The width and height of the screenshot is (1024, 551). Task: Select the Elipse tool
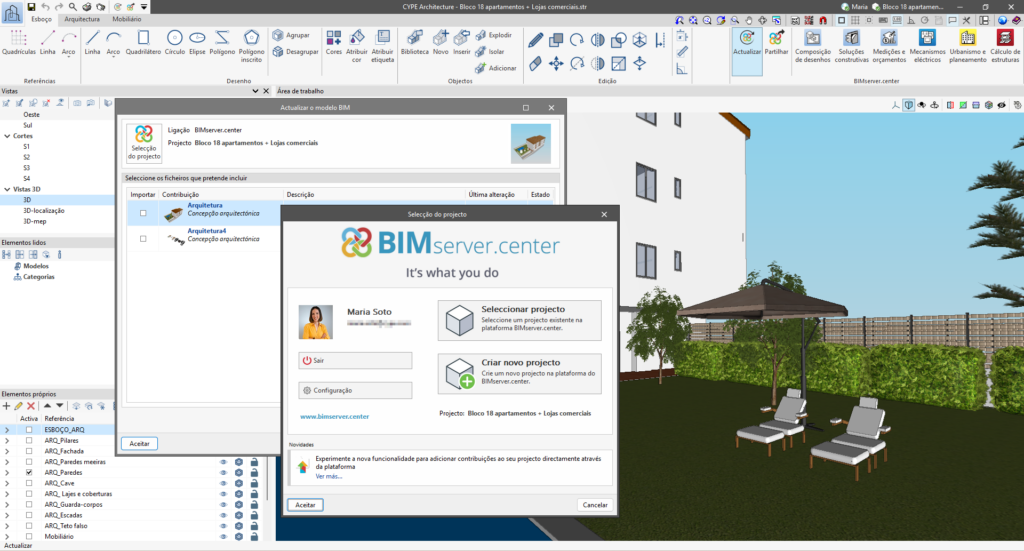(197, 42)
